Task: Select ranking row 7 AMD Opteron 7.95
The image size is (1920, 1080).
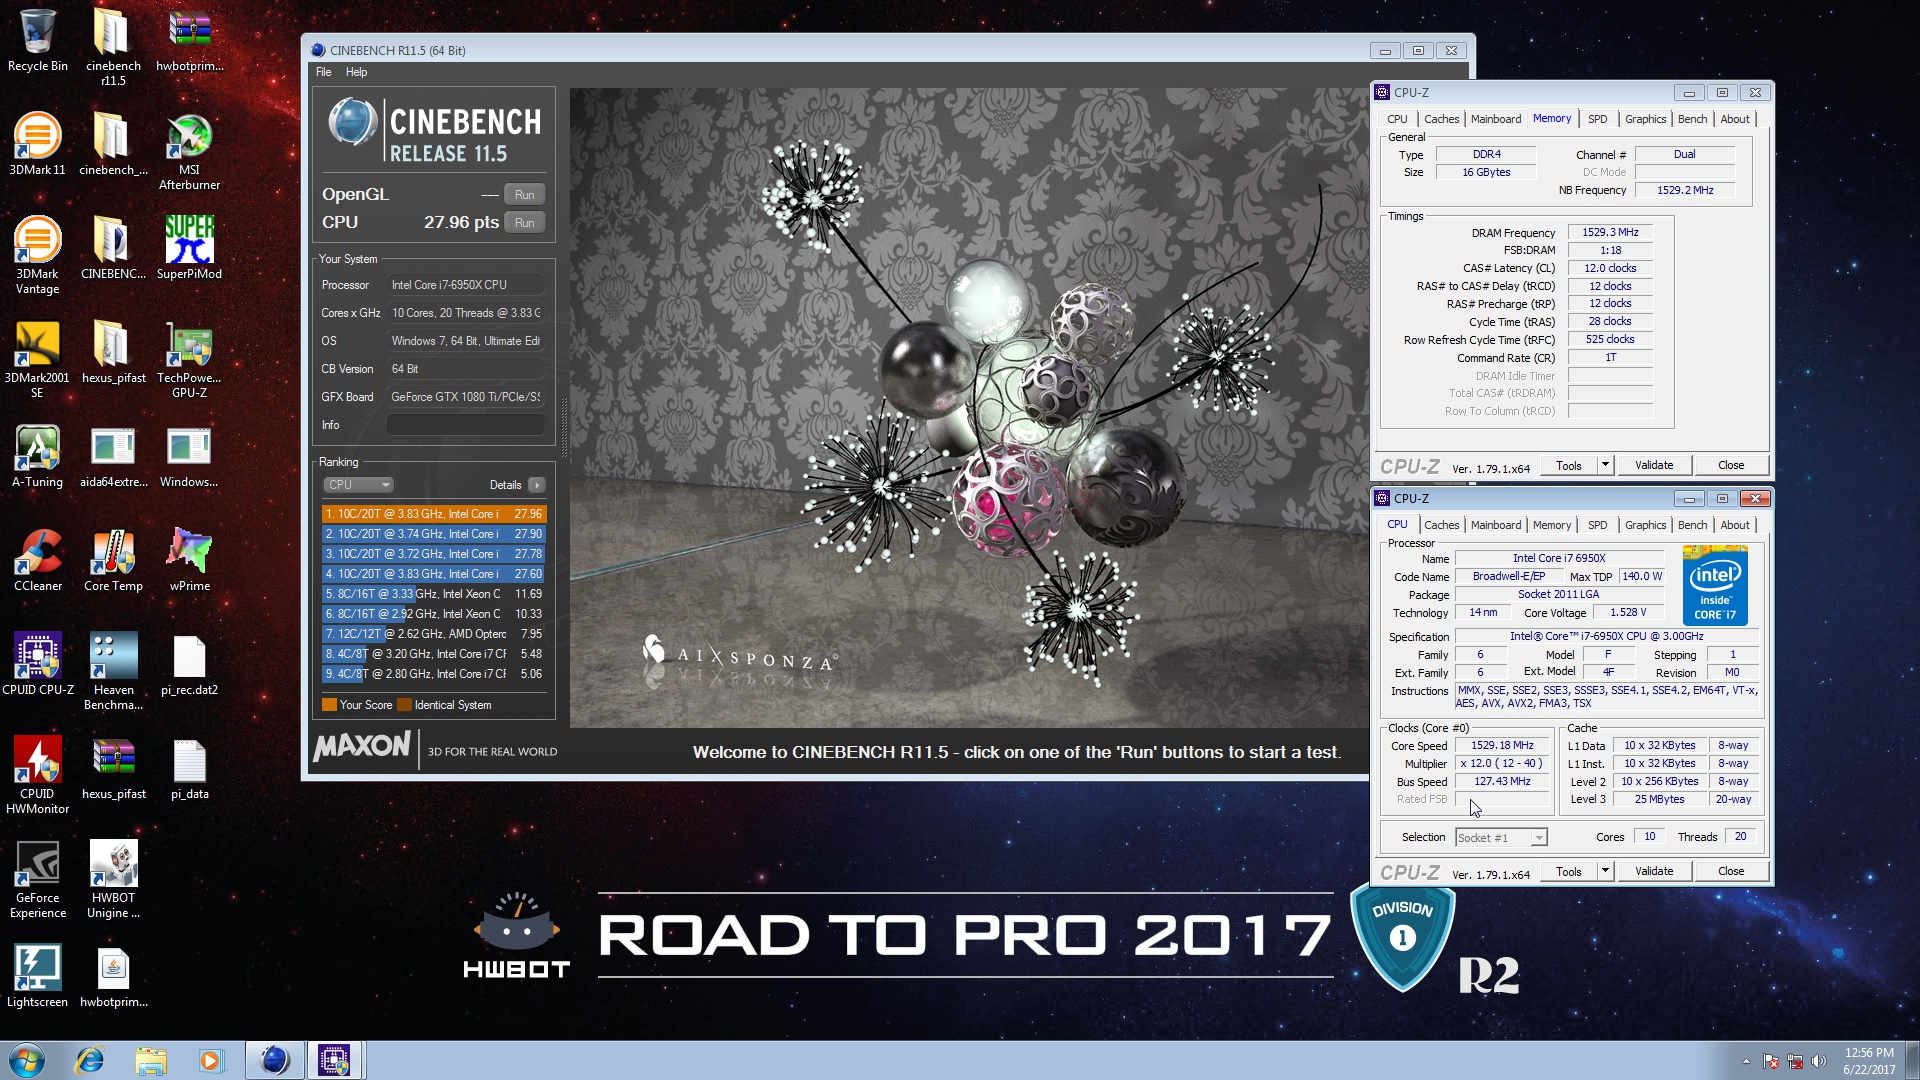Action: (434, 634)
